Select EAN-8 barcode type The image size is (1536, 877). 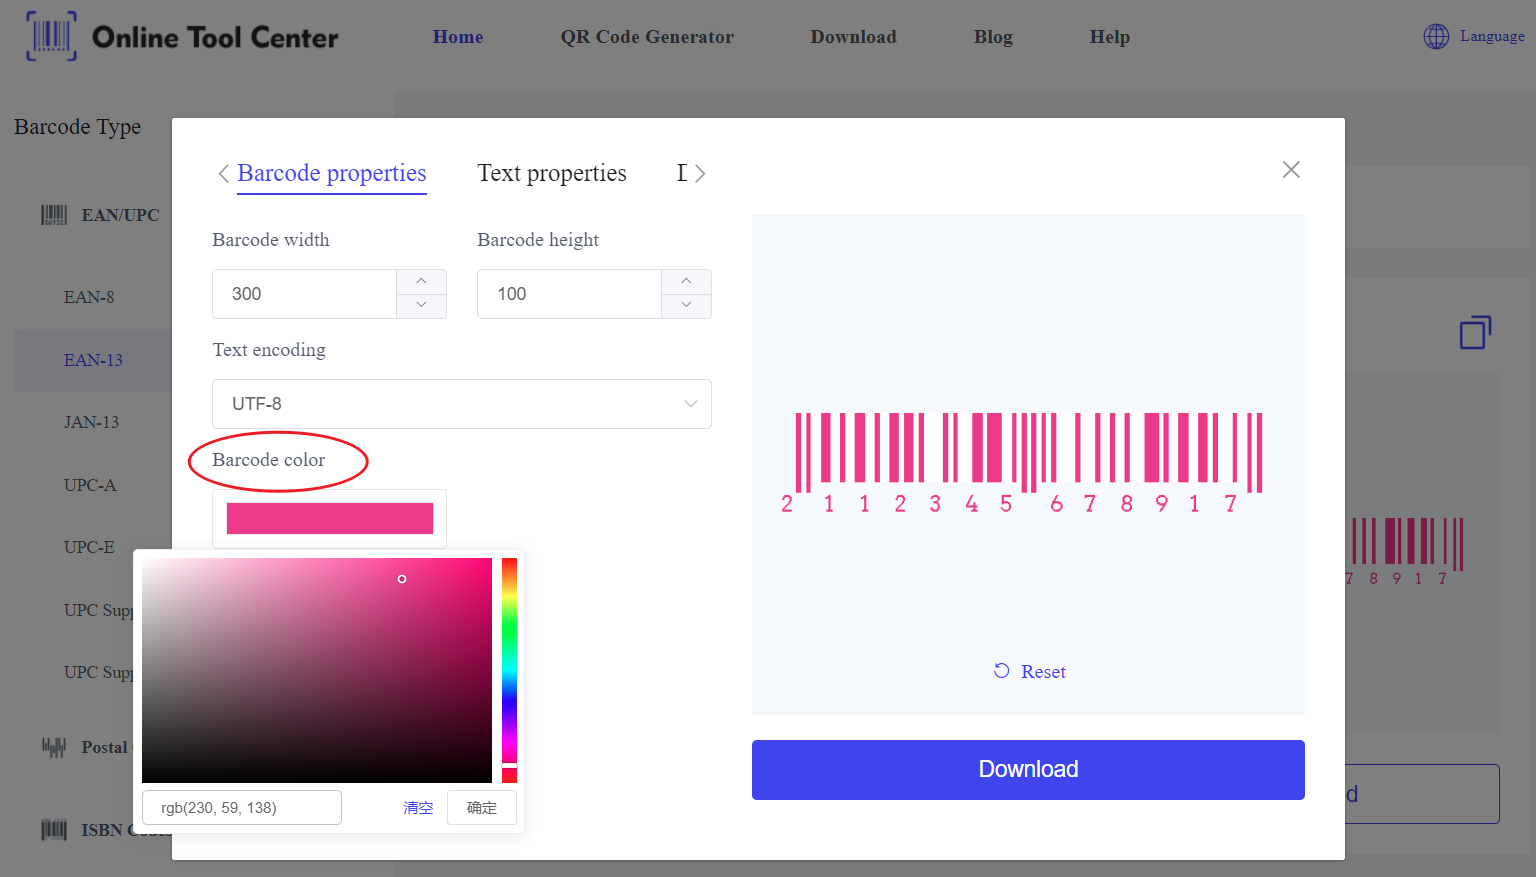(89, 297)
